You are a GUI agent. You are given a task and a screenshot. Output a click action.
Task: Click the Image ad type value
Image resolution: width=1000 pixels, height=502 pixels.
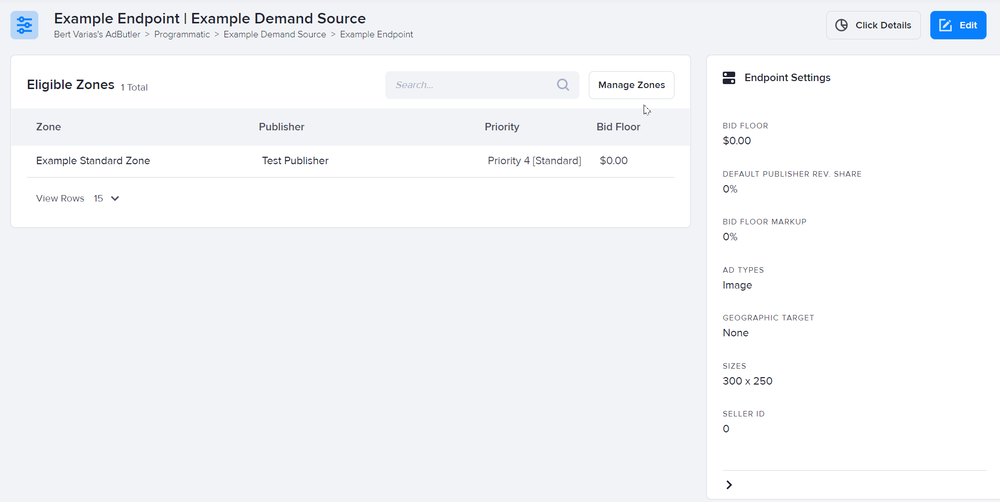click(737, 285)
